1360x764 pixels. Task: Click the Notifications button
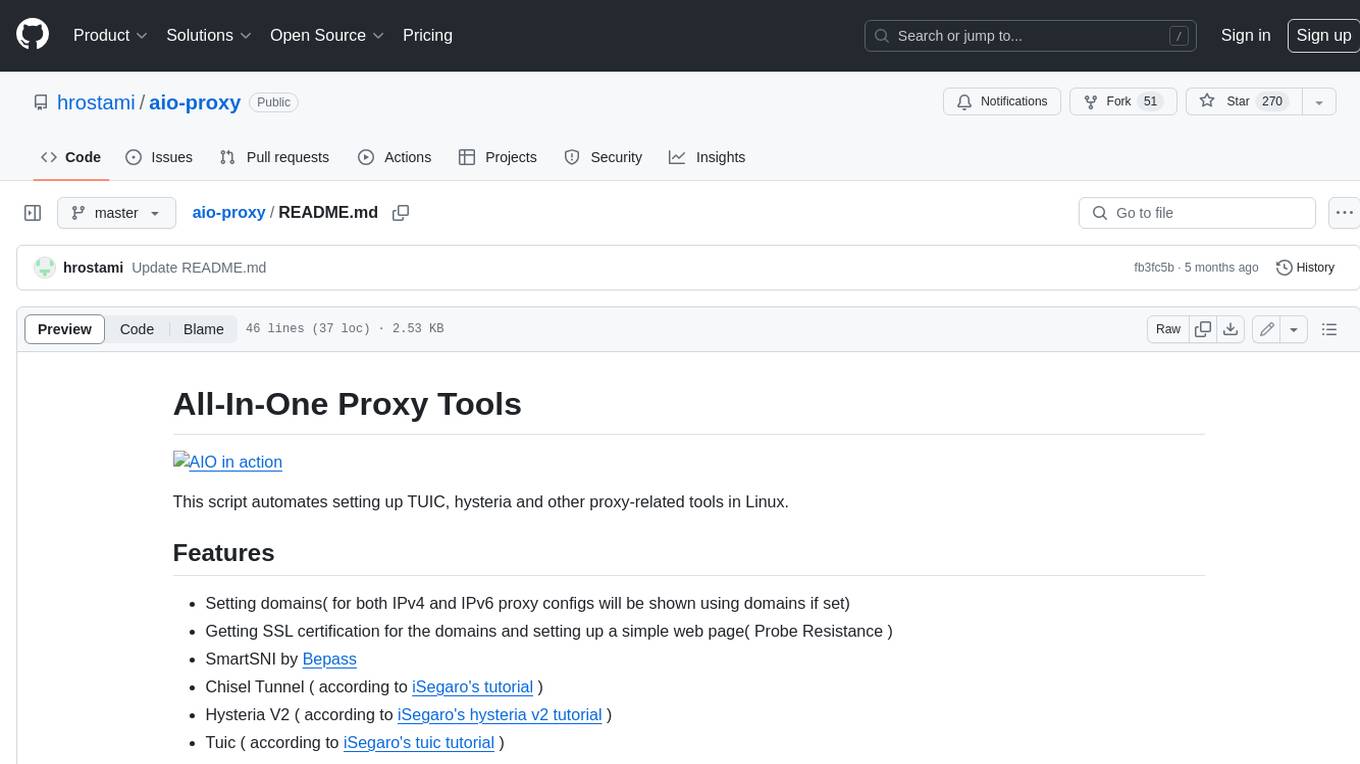(x=1003, y=102)
